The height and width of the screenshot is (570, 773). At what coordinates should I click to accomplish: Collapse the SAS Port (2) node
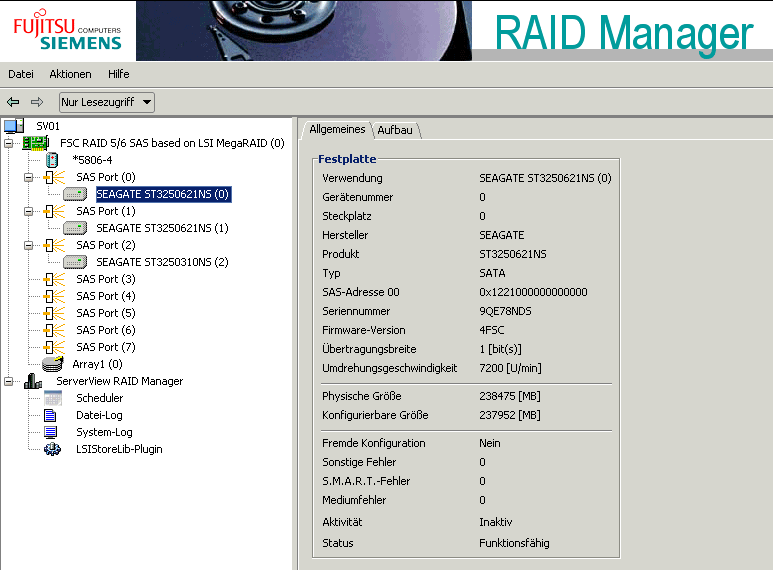pos(29,245)
